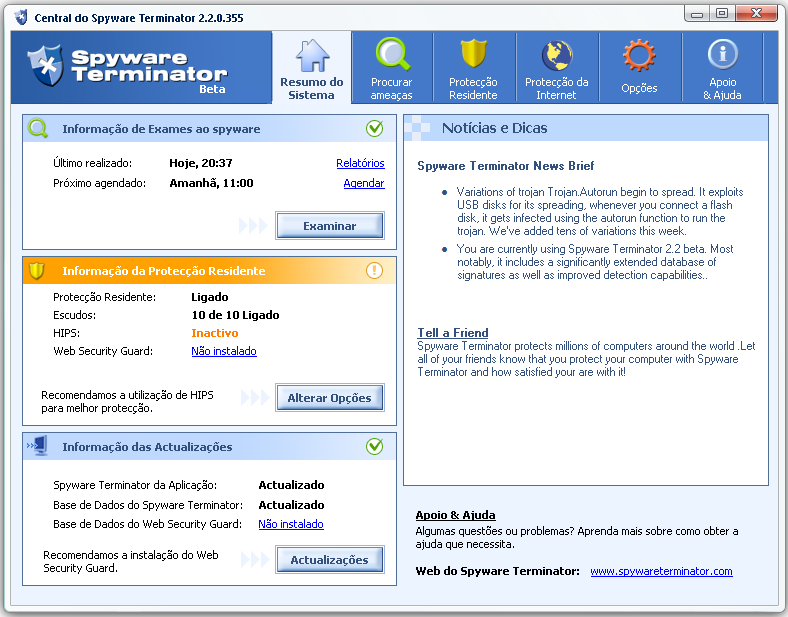The height and width of the screenshot is (617, 788).
Task: Visit www.spywareterminator.com link
Action: point(661,571)
